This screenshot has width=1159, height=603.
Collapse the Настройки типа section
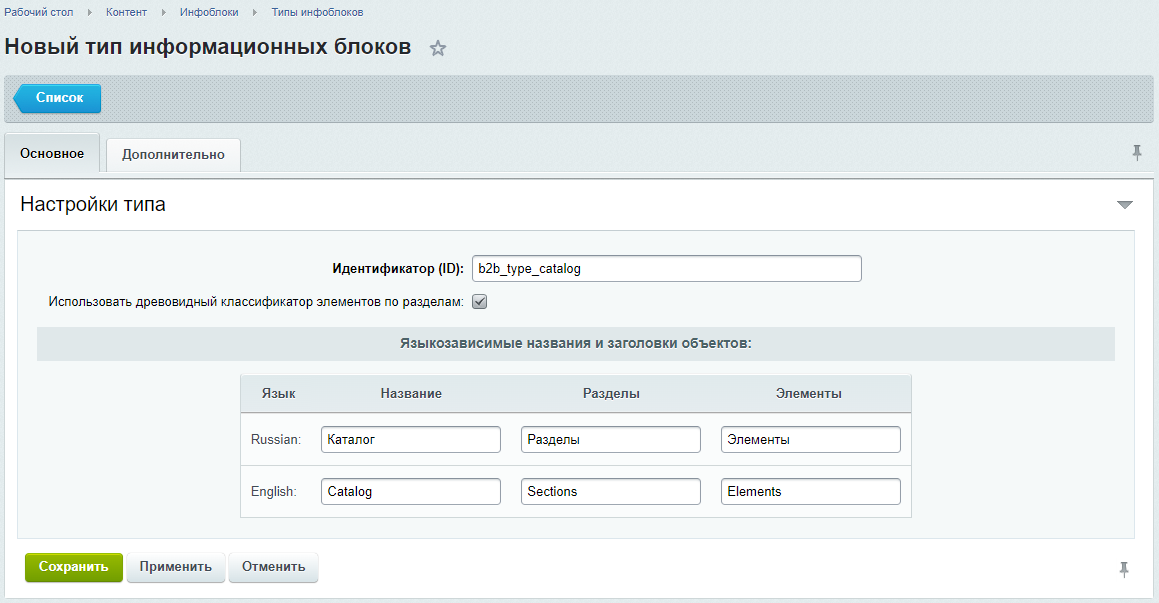pyautogui.click(x=1124, y=205)
